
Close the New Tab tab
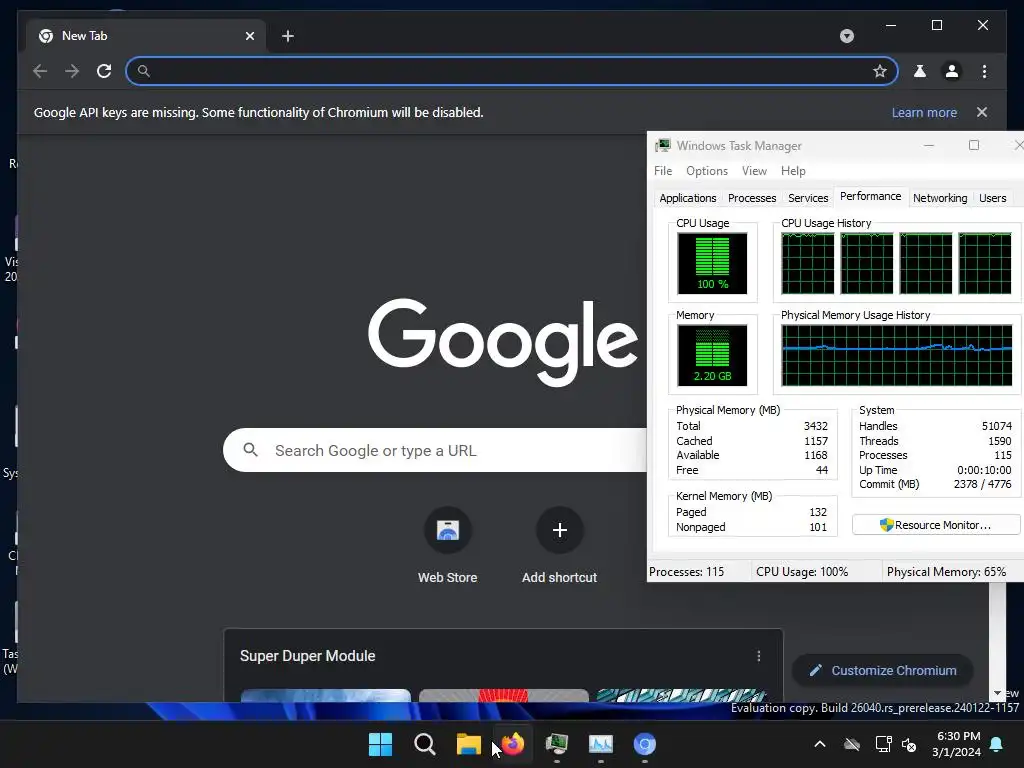(x=249, y=36)
